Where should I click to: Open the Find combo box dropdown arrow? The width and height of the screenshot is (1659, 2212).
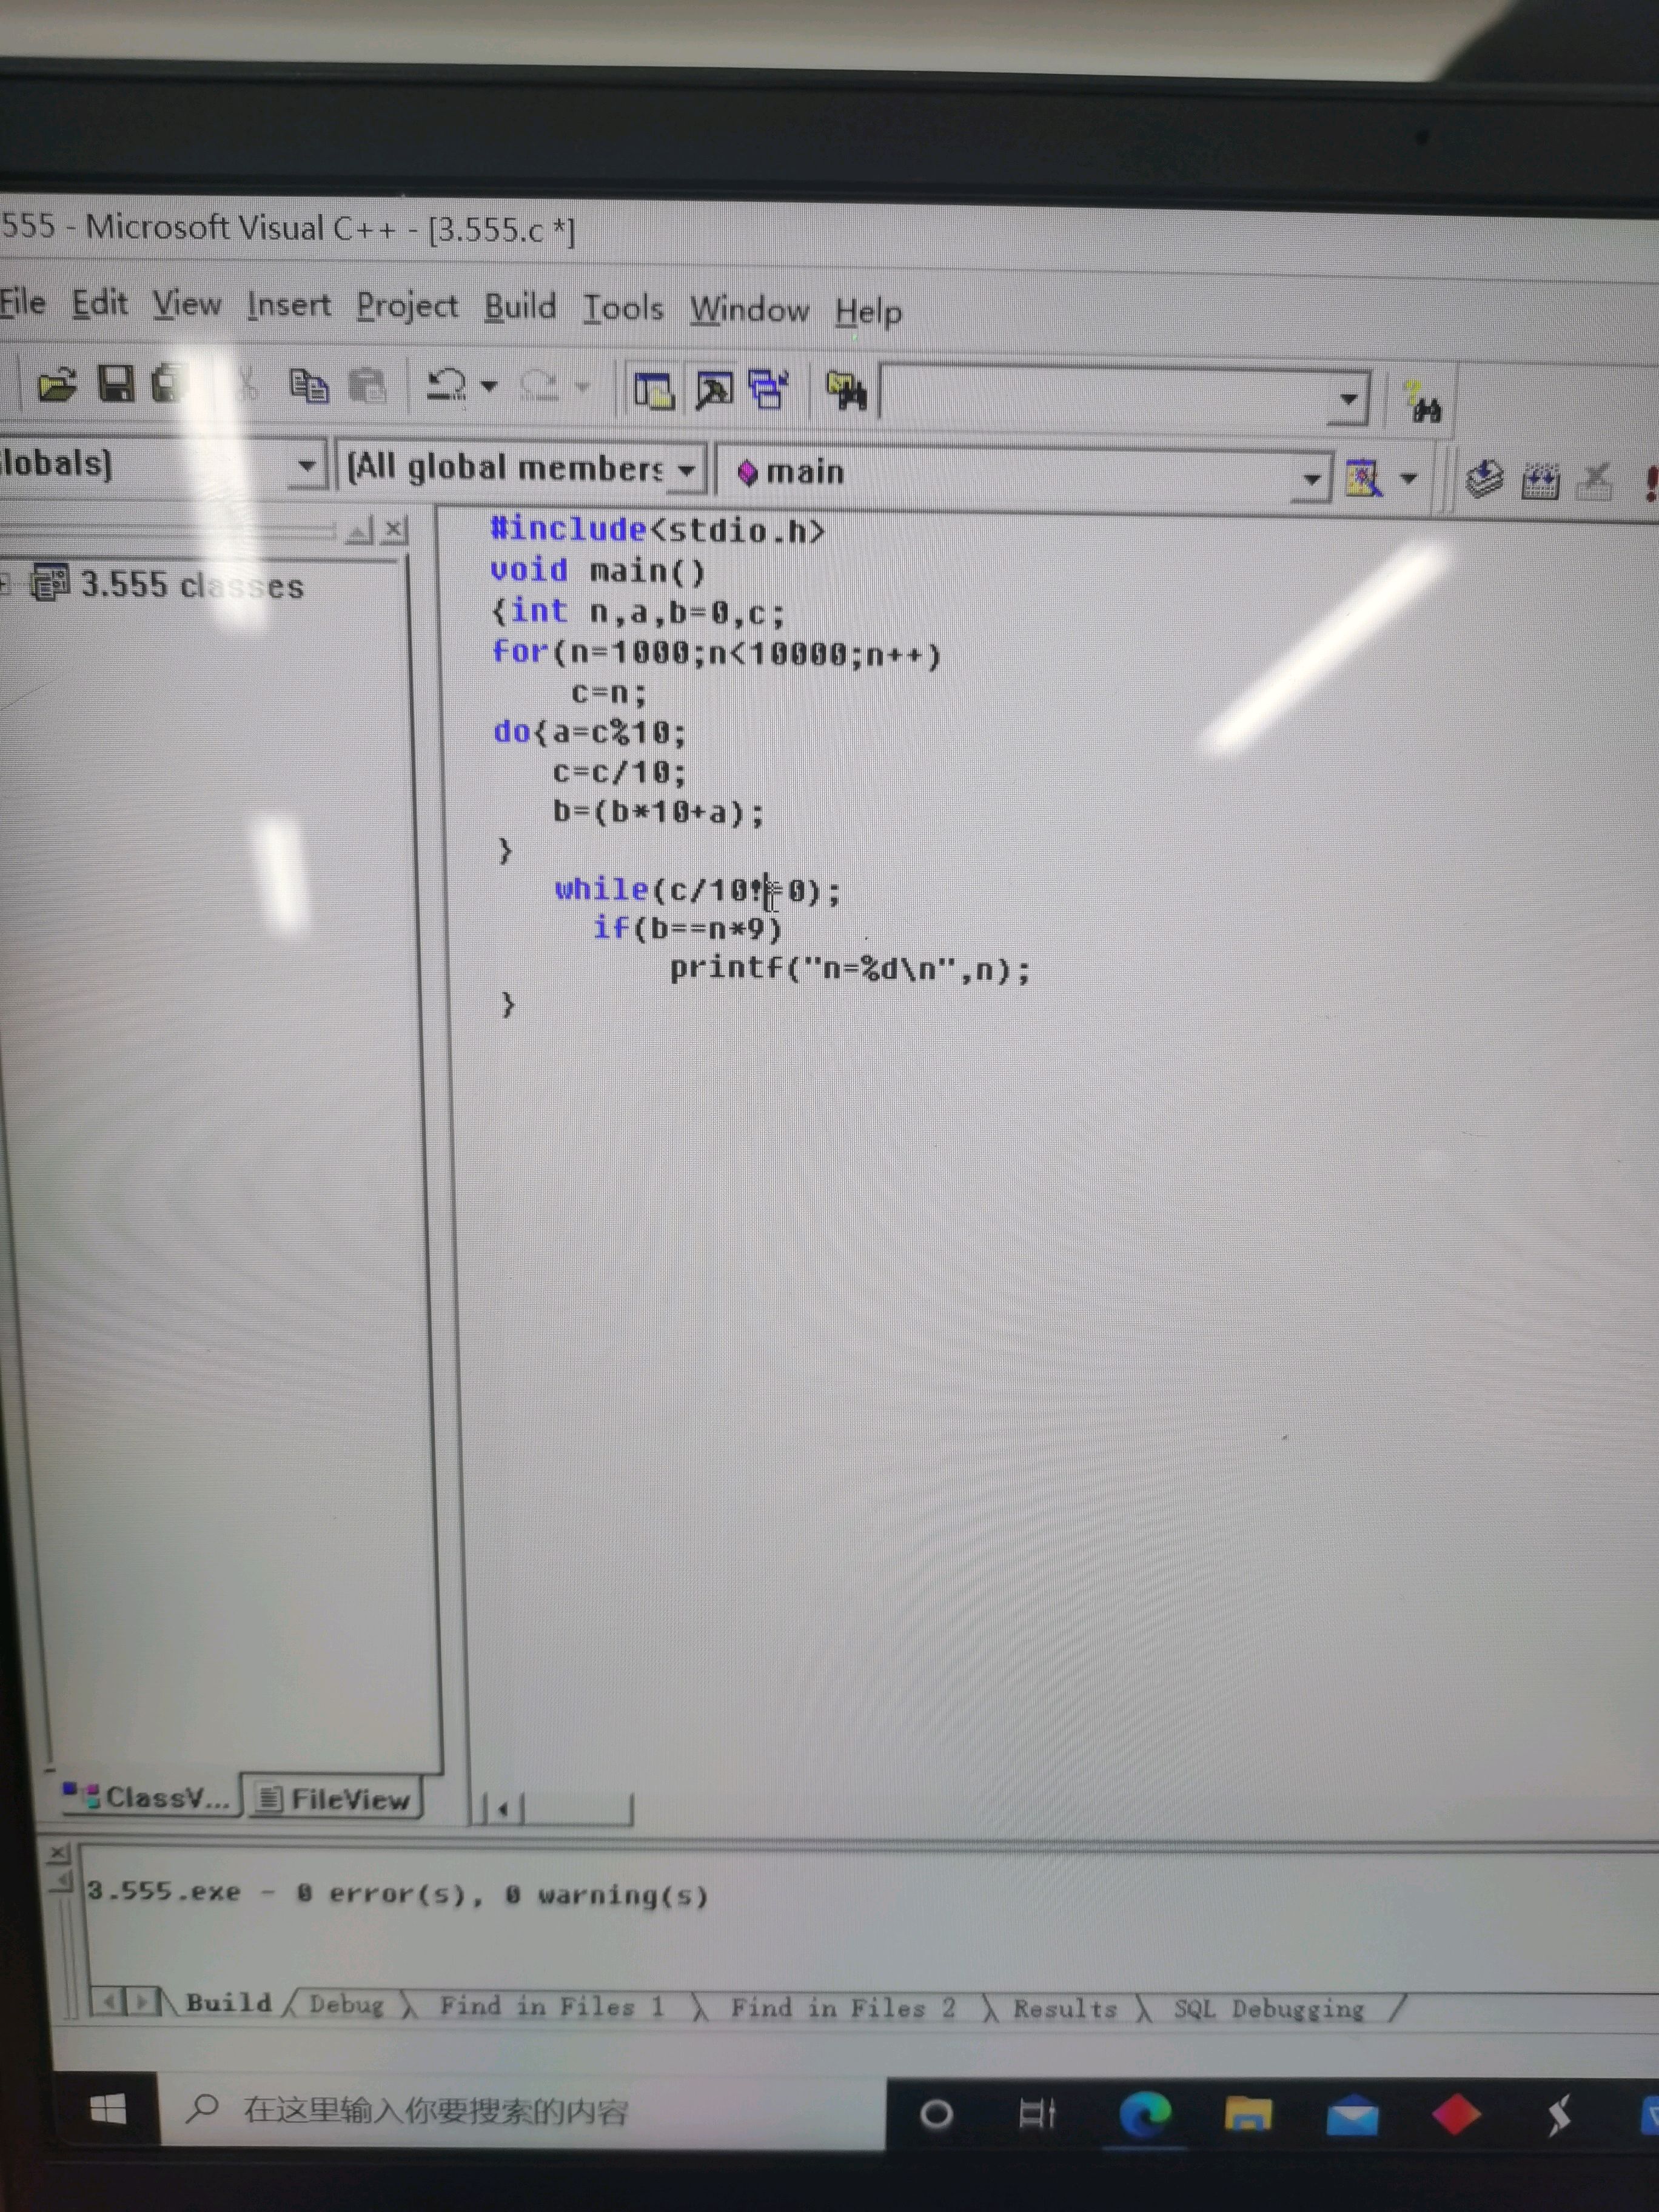tap(1349, 399)
